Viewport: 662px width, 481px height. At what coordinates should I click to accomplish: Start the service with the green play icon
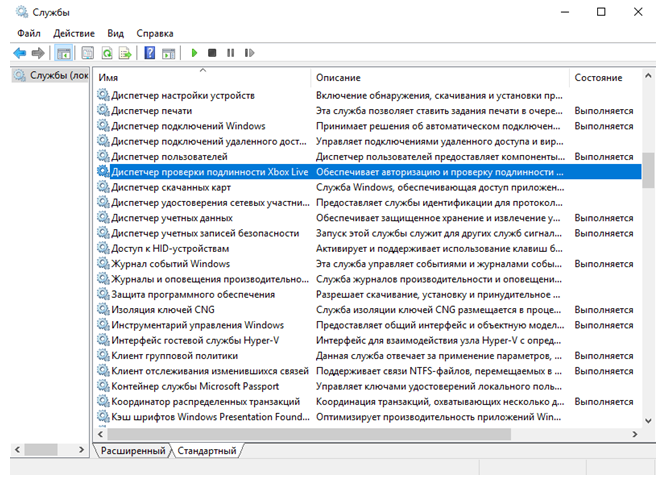pos(194,53)
